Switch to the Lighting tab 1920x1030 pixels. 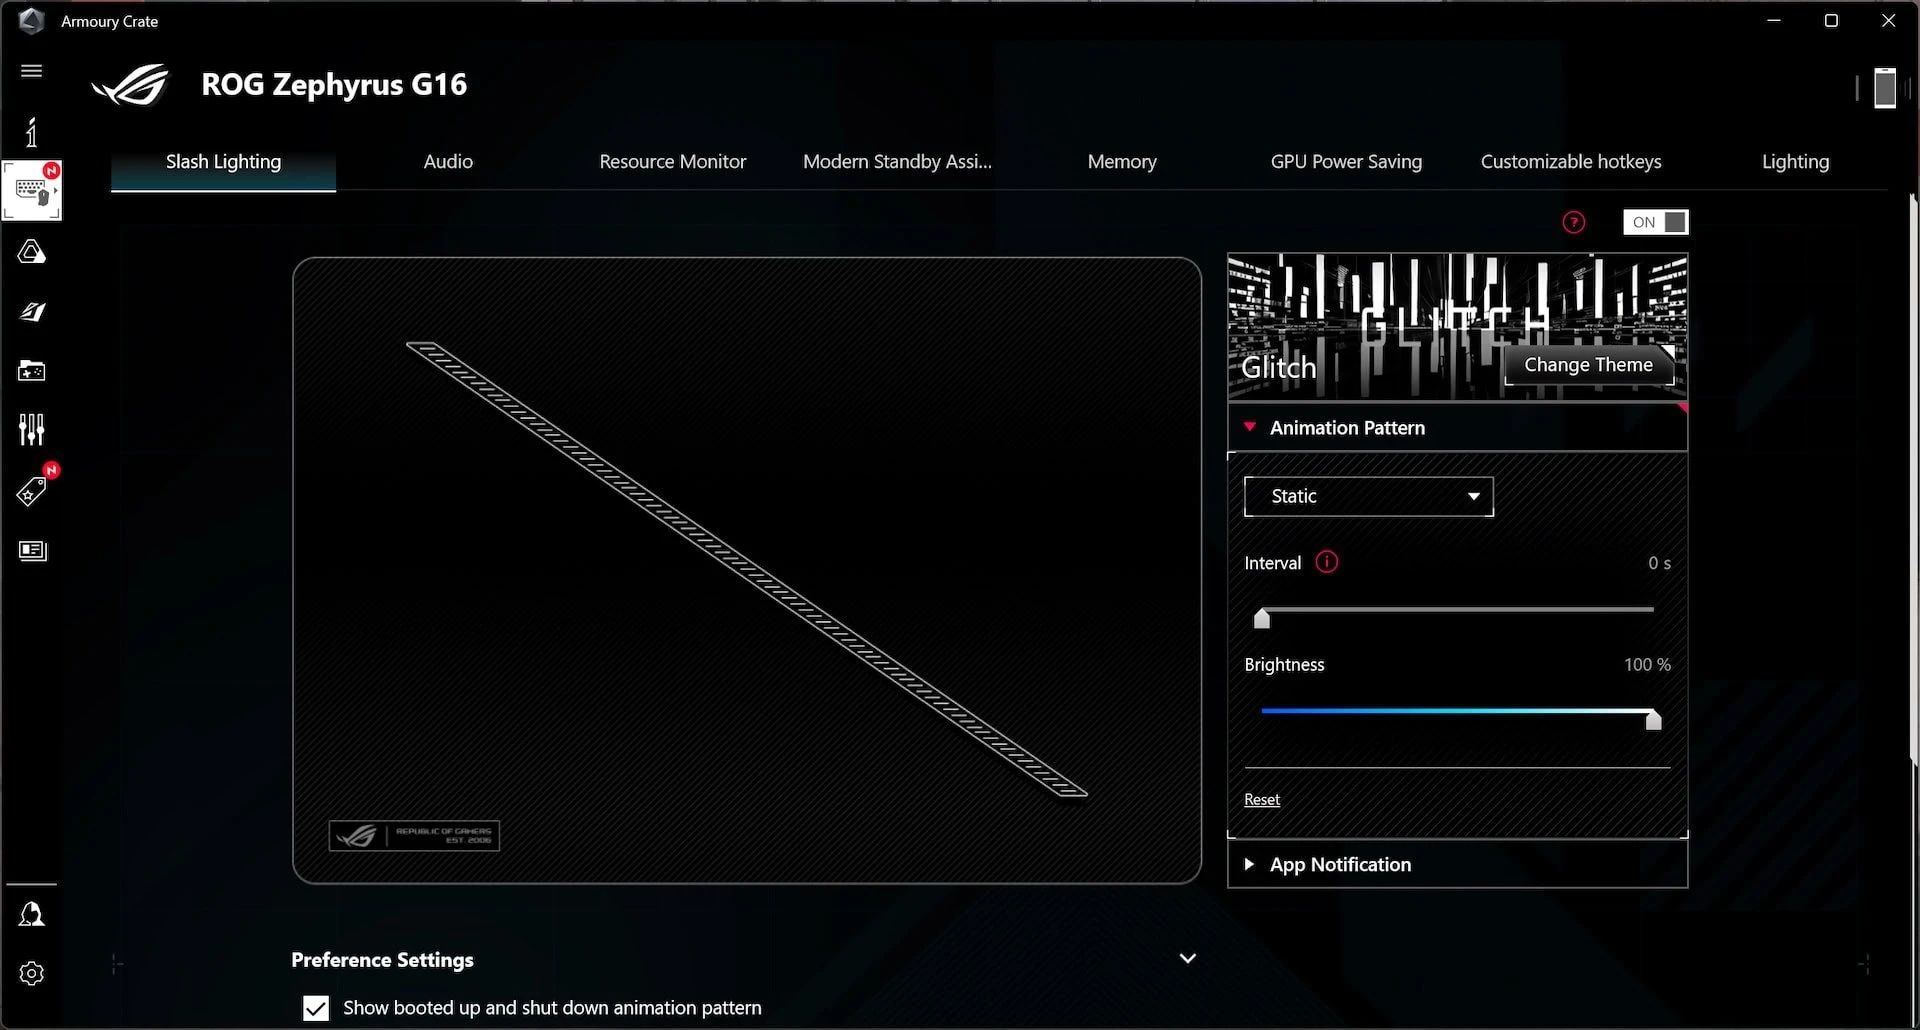1795,162
